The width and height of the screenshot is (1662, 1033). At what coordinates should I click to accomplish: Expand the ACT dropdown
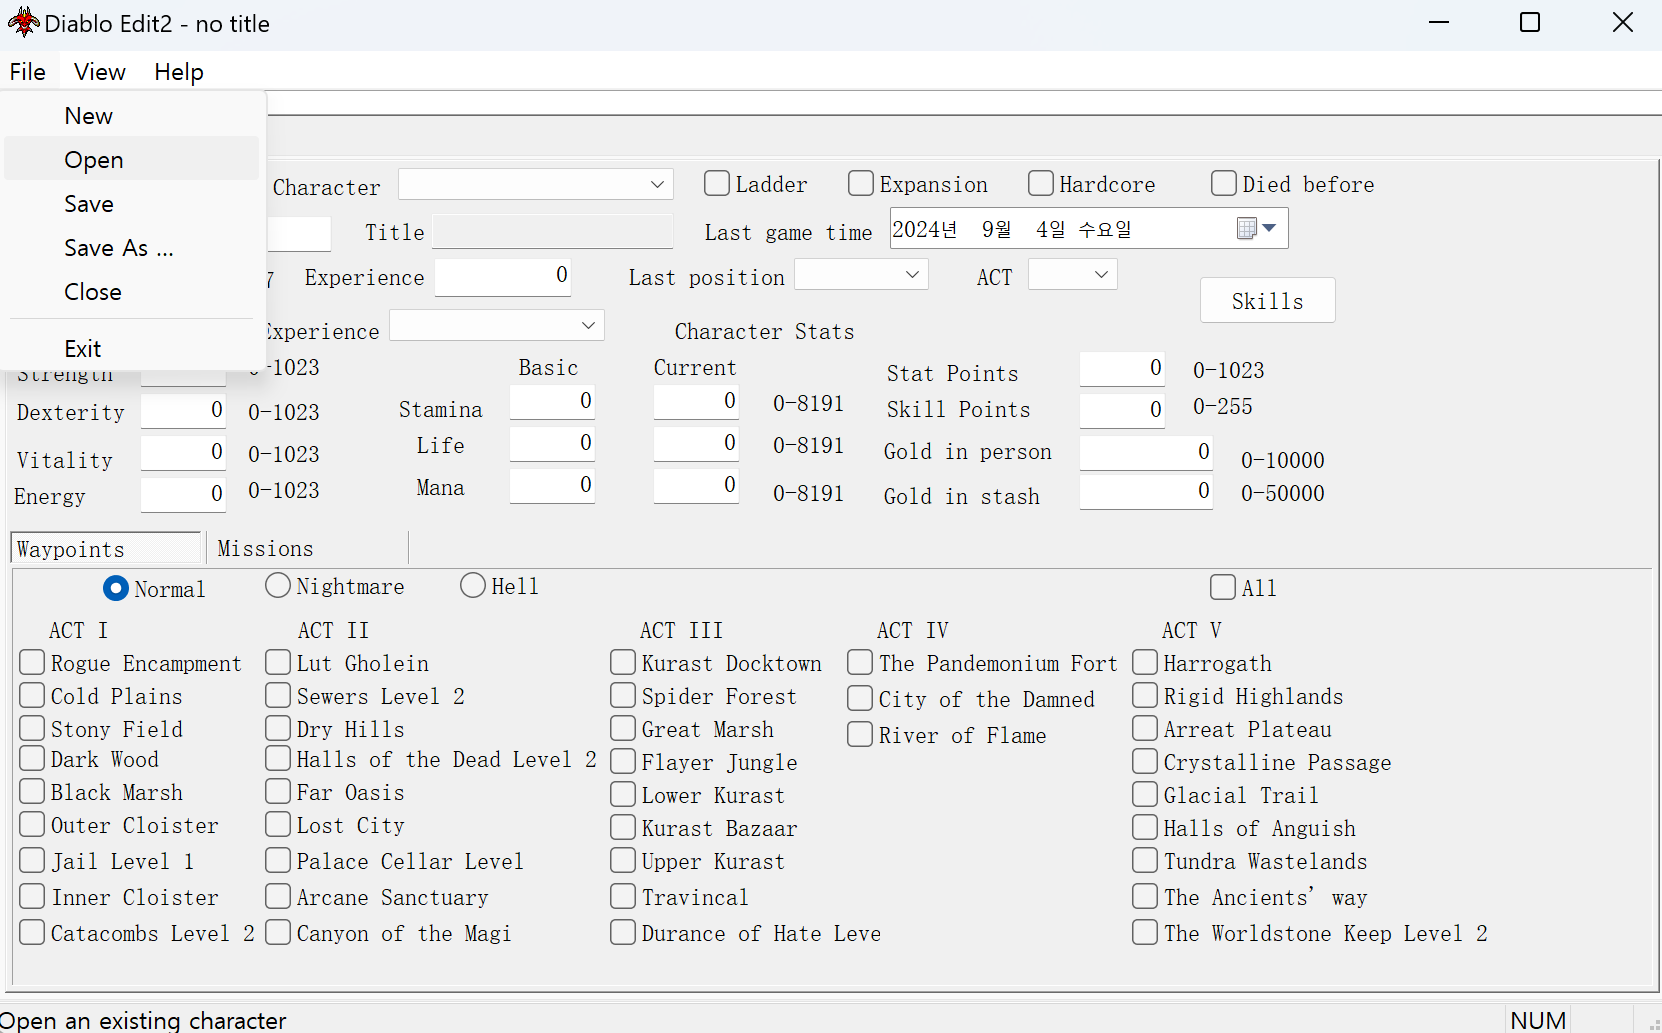point(1073,274)
